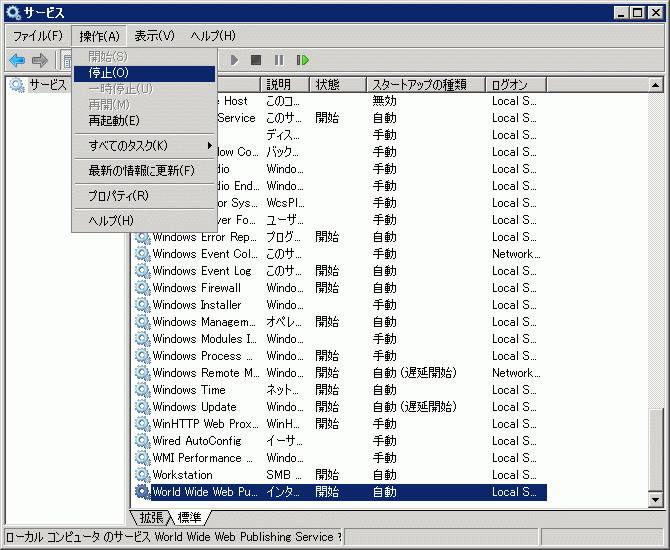Click gear icon of World Wide Web Pu... row
The width and height of the screenshot is (670, 550).
click(142, 492)
